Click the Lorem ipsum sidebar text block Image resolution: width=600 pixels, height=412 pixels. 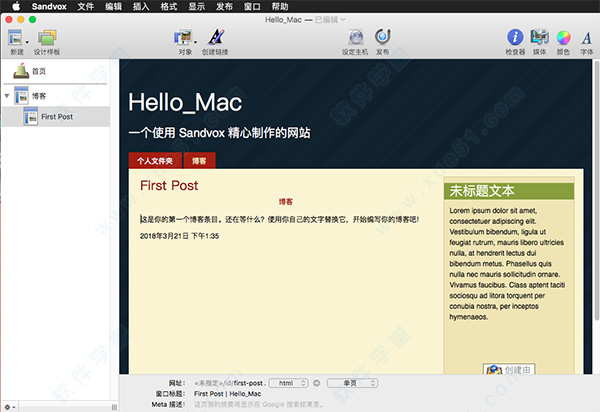(507, 264)
